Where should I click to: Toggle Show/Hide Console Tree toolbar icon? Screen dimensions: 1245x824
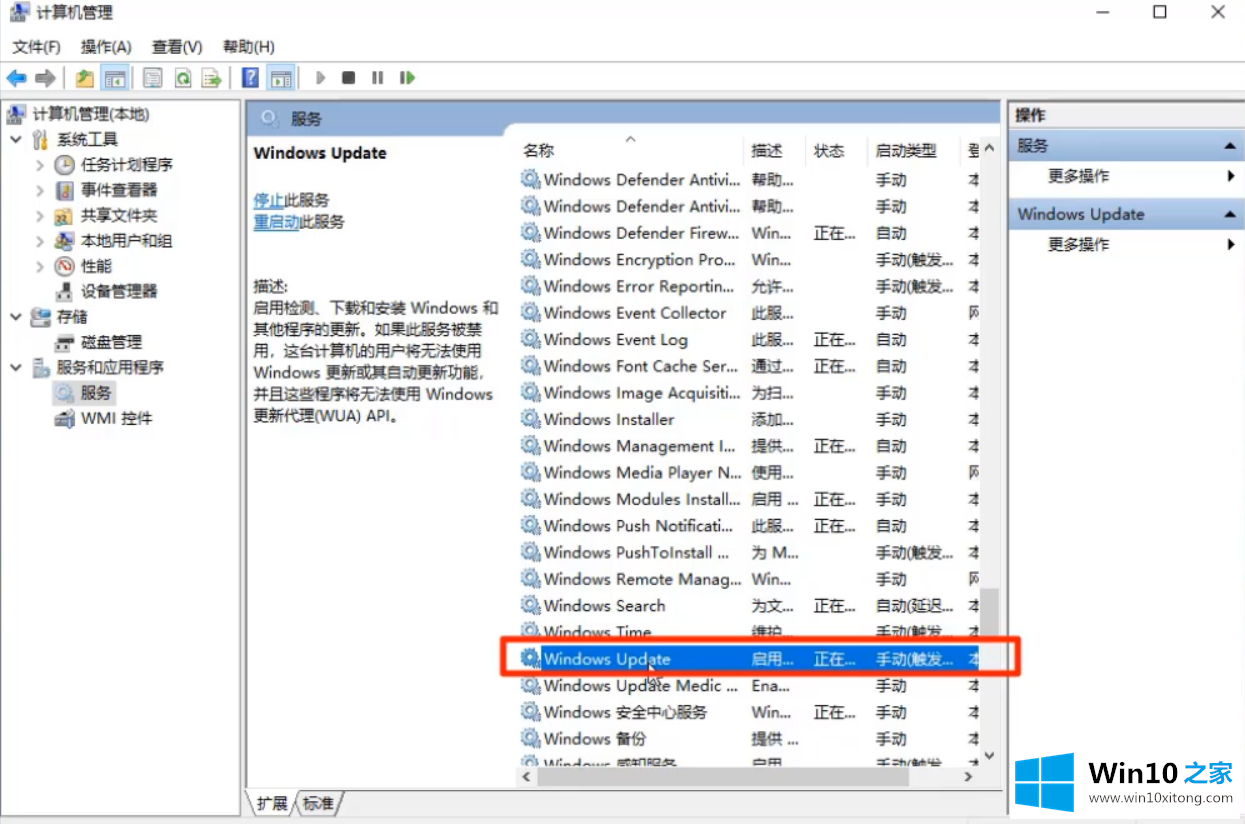(115, 78)
